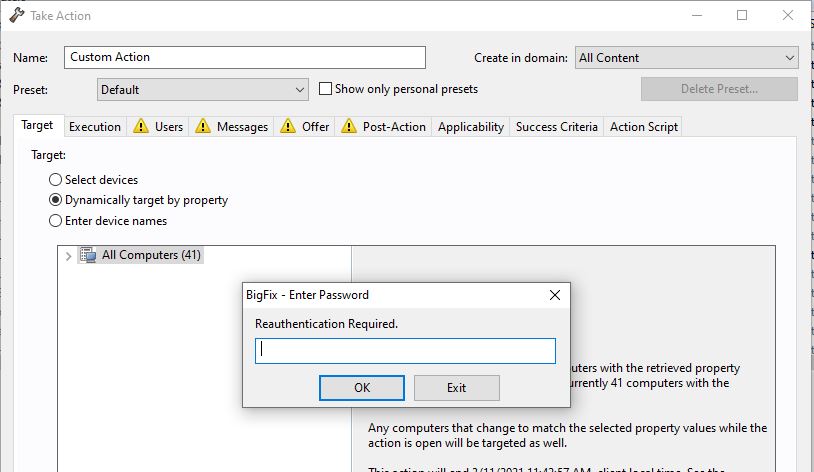Open the Create in domain dropdown
The width and height of the screenshot is (814, 472).
tap(686, 58)
